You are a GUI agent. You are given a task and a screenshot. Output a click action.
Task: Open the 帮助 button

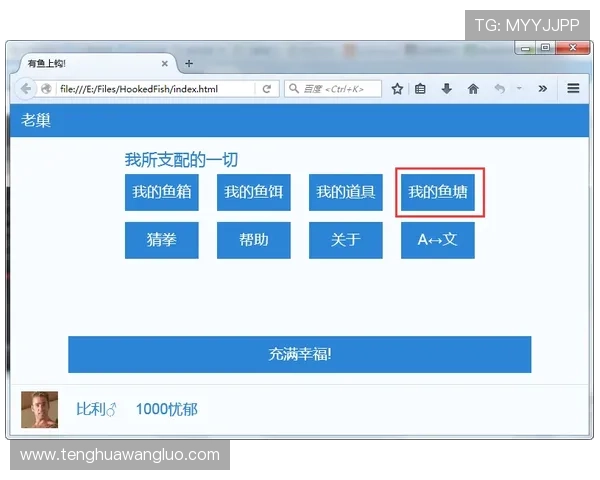pos(254,240)
